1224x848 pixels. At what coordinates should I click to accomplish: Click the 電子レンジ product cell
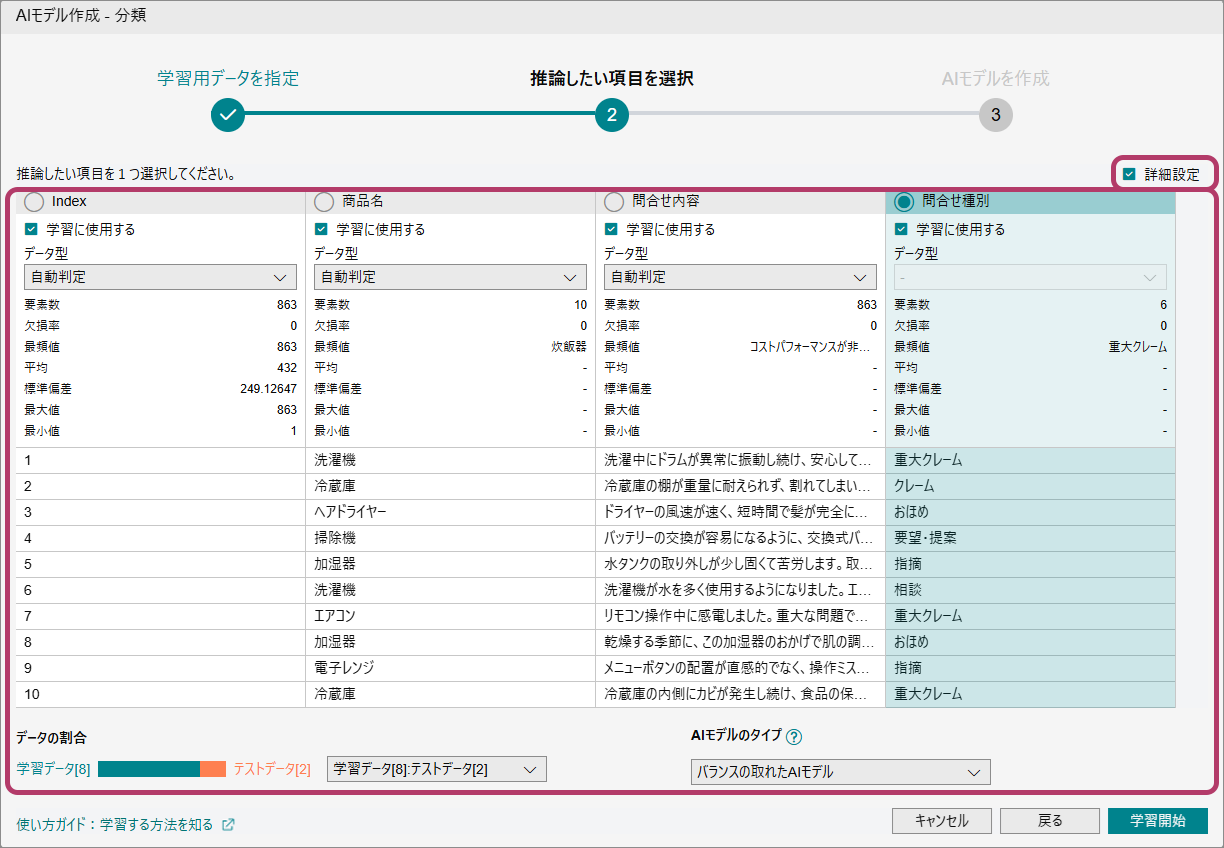pyautogui.click(x=450, y=668)
